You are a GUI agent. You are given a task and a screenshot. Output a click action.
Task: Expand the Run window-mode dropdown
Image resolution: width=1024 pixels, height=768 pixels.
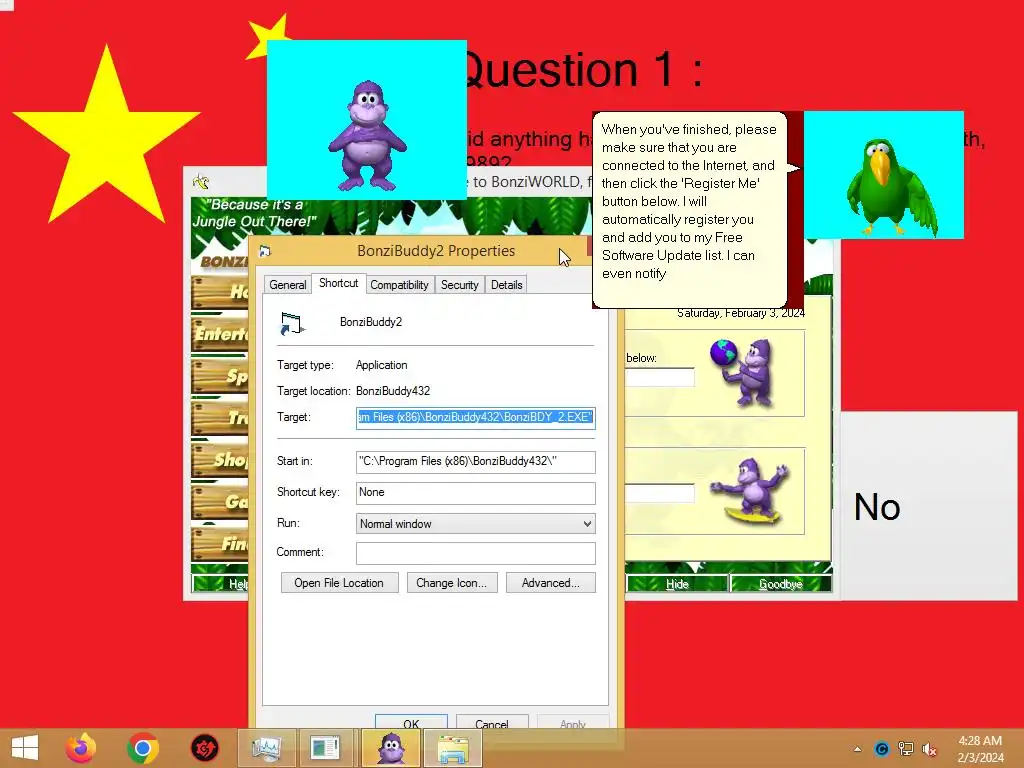(475, 524)
